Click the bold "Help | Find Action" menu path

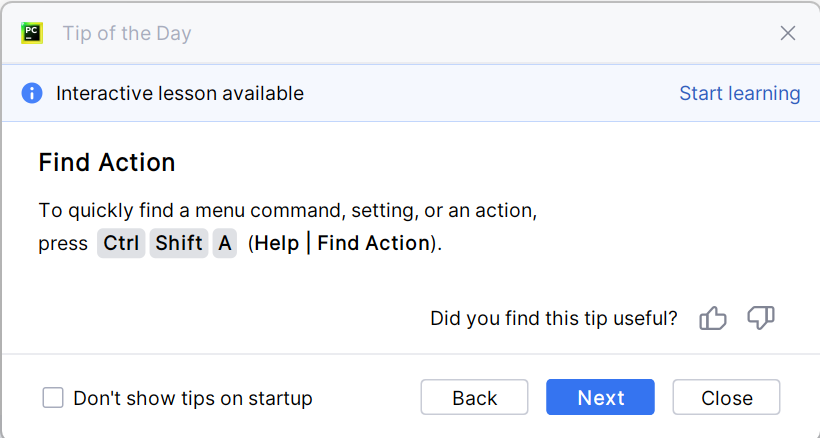coord(342,243)
